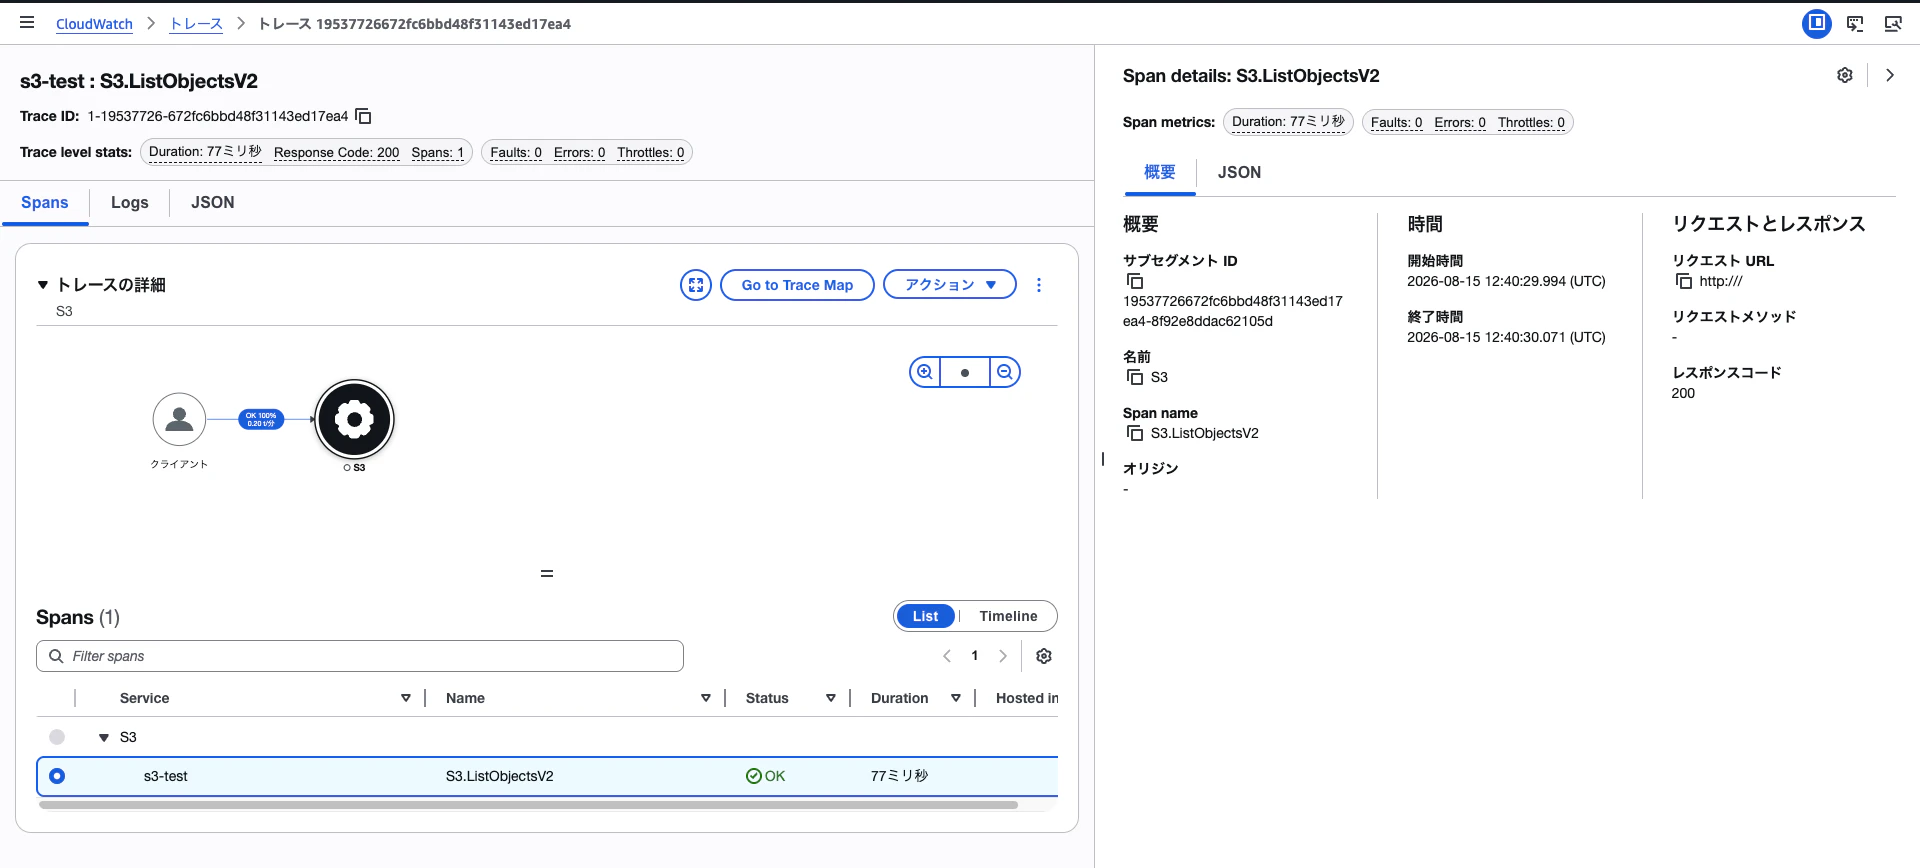Select the S3 service group radio button
The image size is (1920, 868).
tap(57, 737)
